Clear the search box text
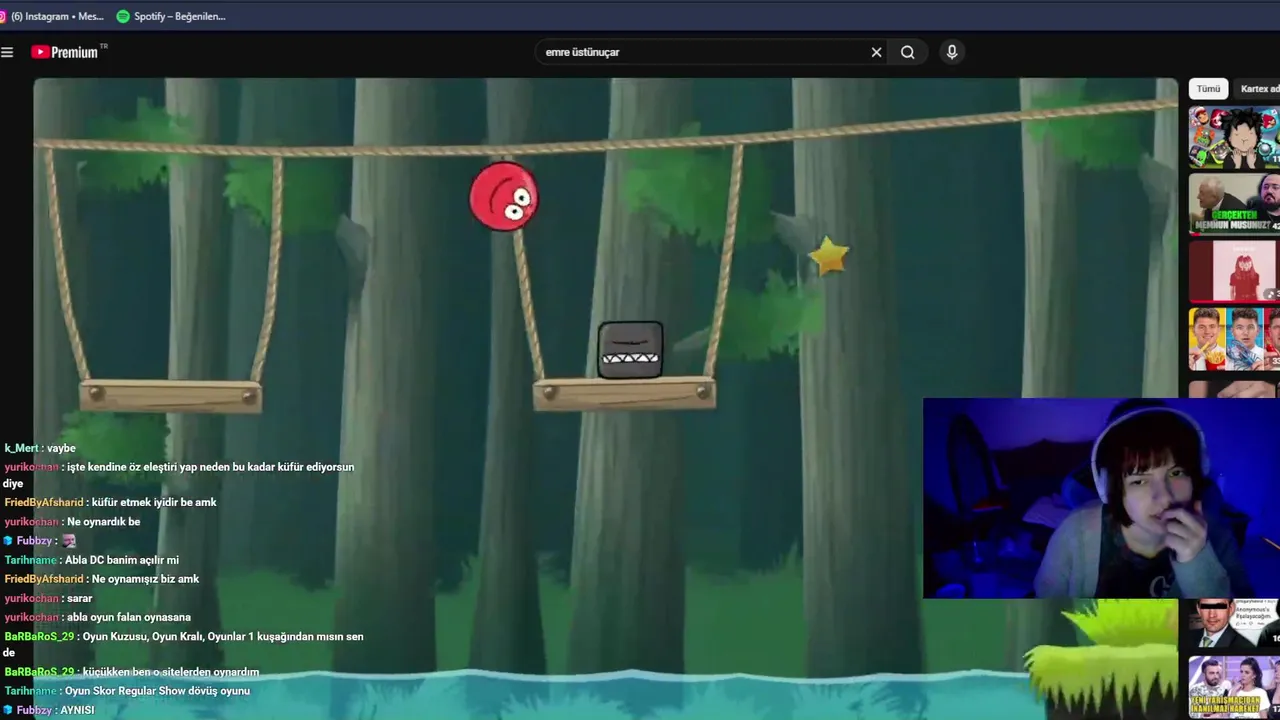1280x720 pixels. [876, 52]
